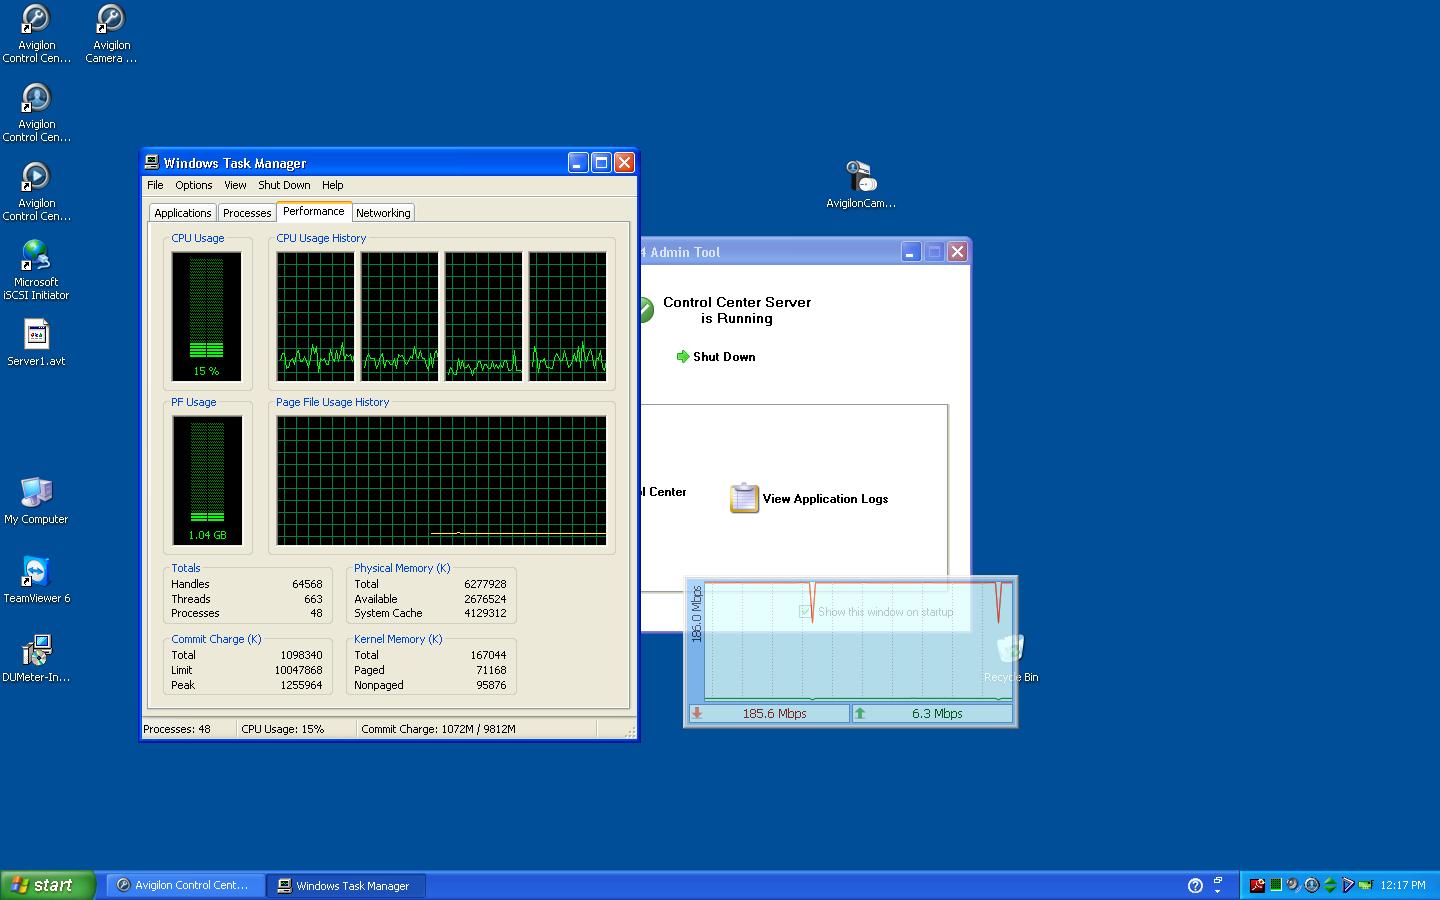Screen dimensions: 1440x900
Task: Switch to the Processes tab
Action: tap(247, 213)
